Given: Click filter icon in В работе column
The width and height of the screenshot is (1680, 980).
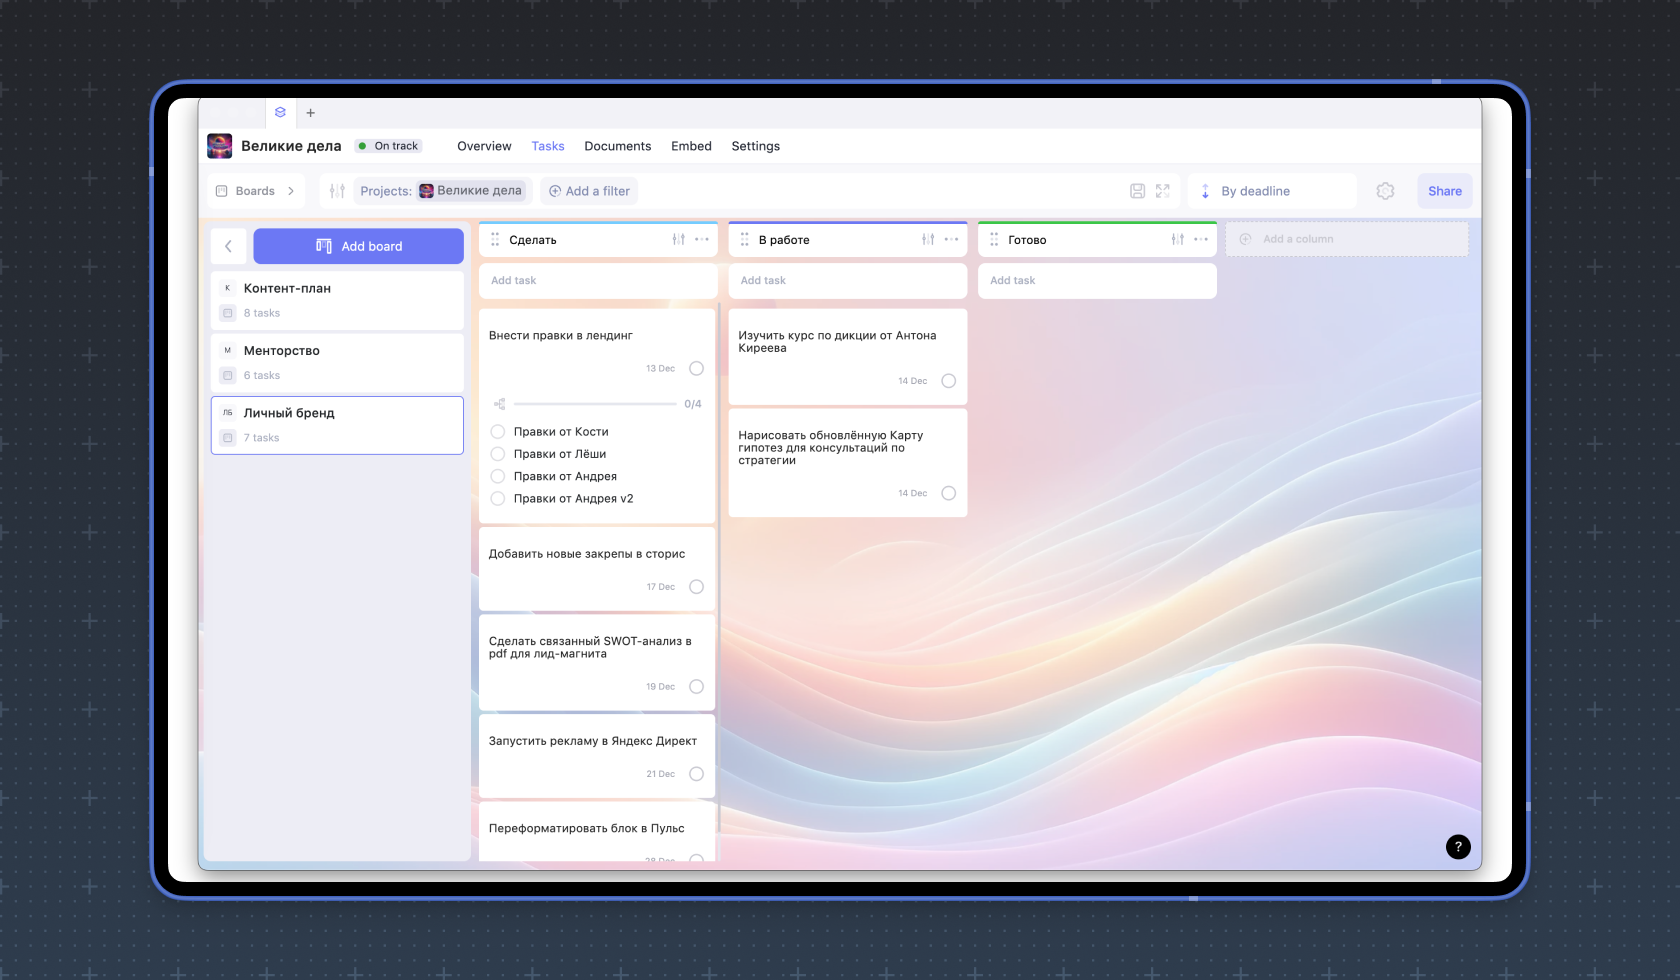Looking at the screenshot, I should (x=928, y=240).
